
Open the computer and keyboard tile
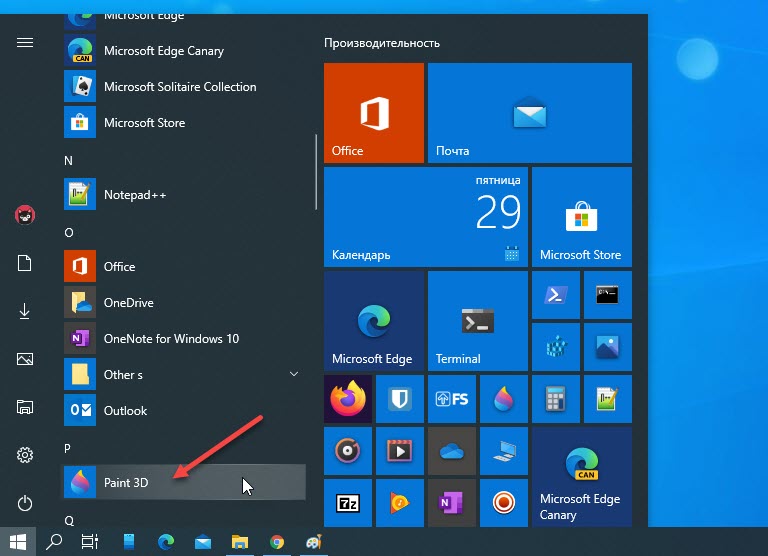pos(504,451)
